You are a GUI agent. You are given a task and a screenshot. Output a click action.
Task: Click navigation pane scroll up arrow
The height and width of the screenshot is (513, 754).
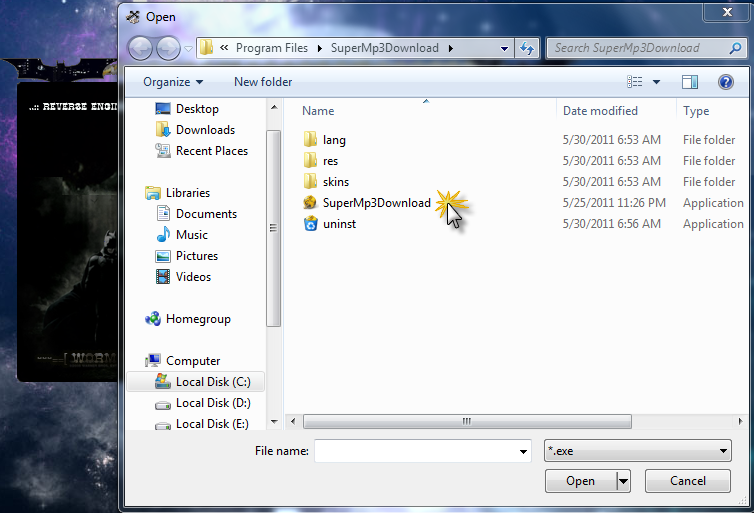tap(274, 107)
